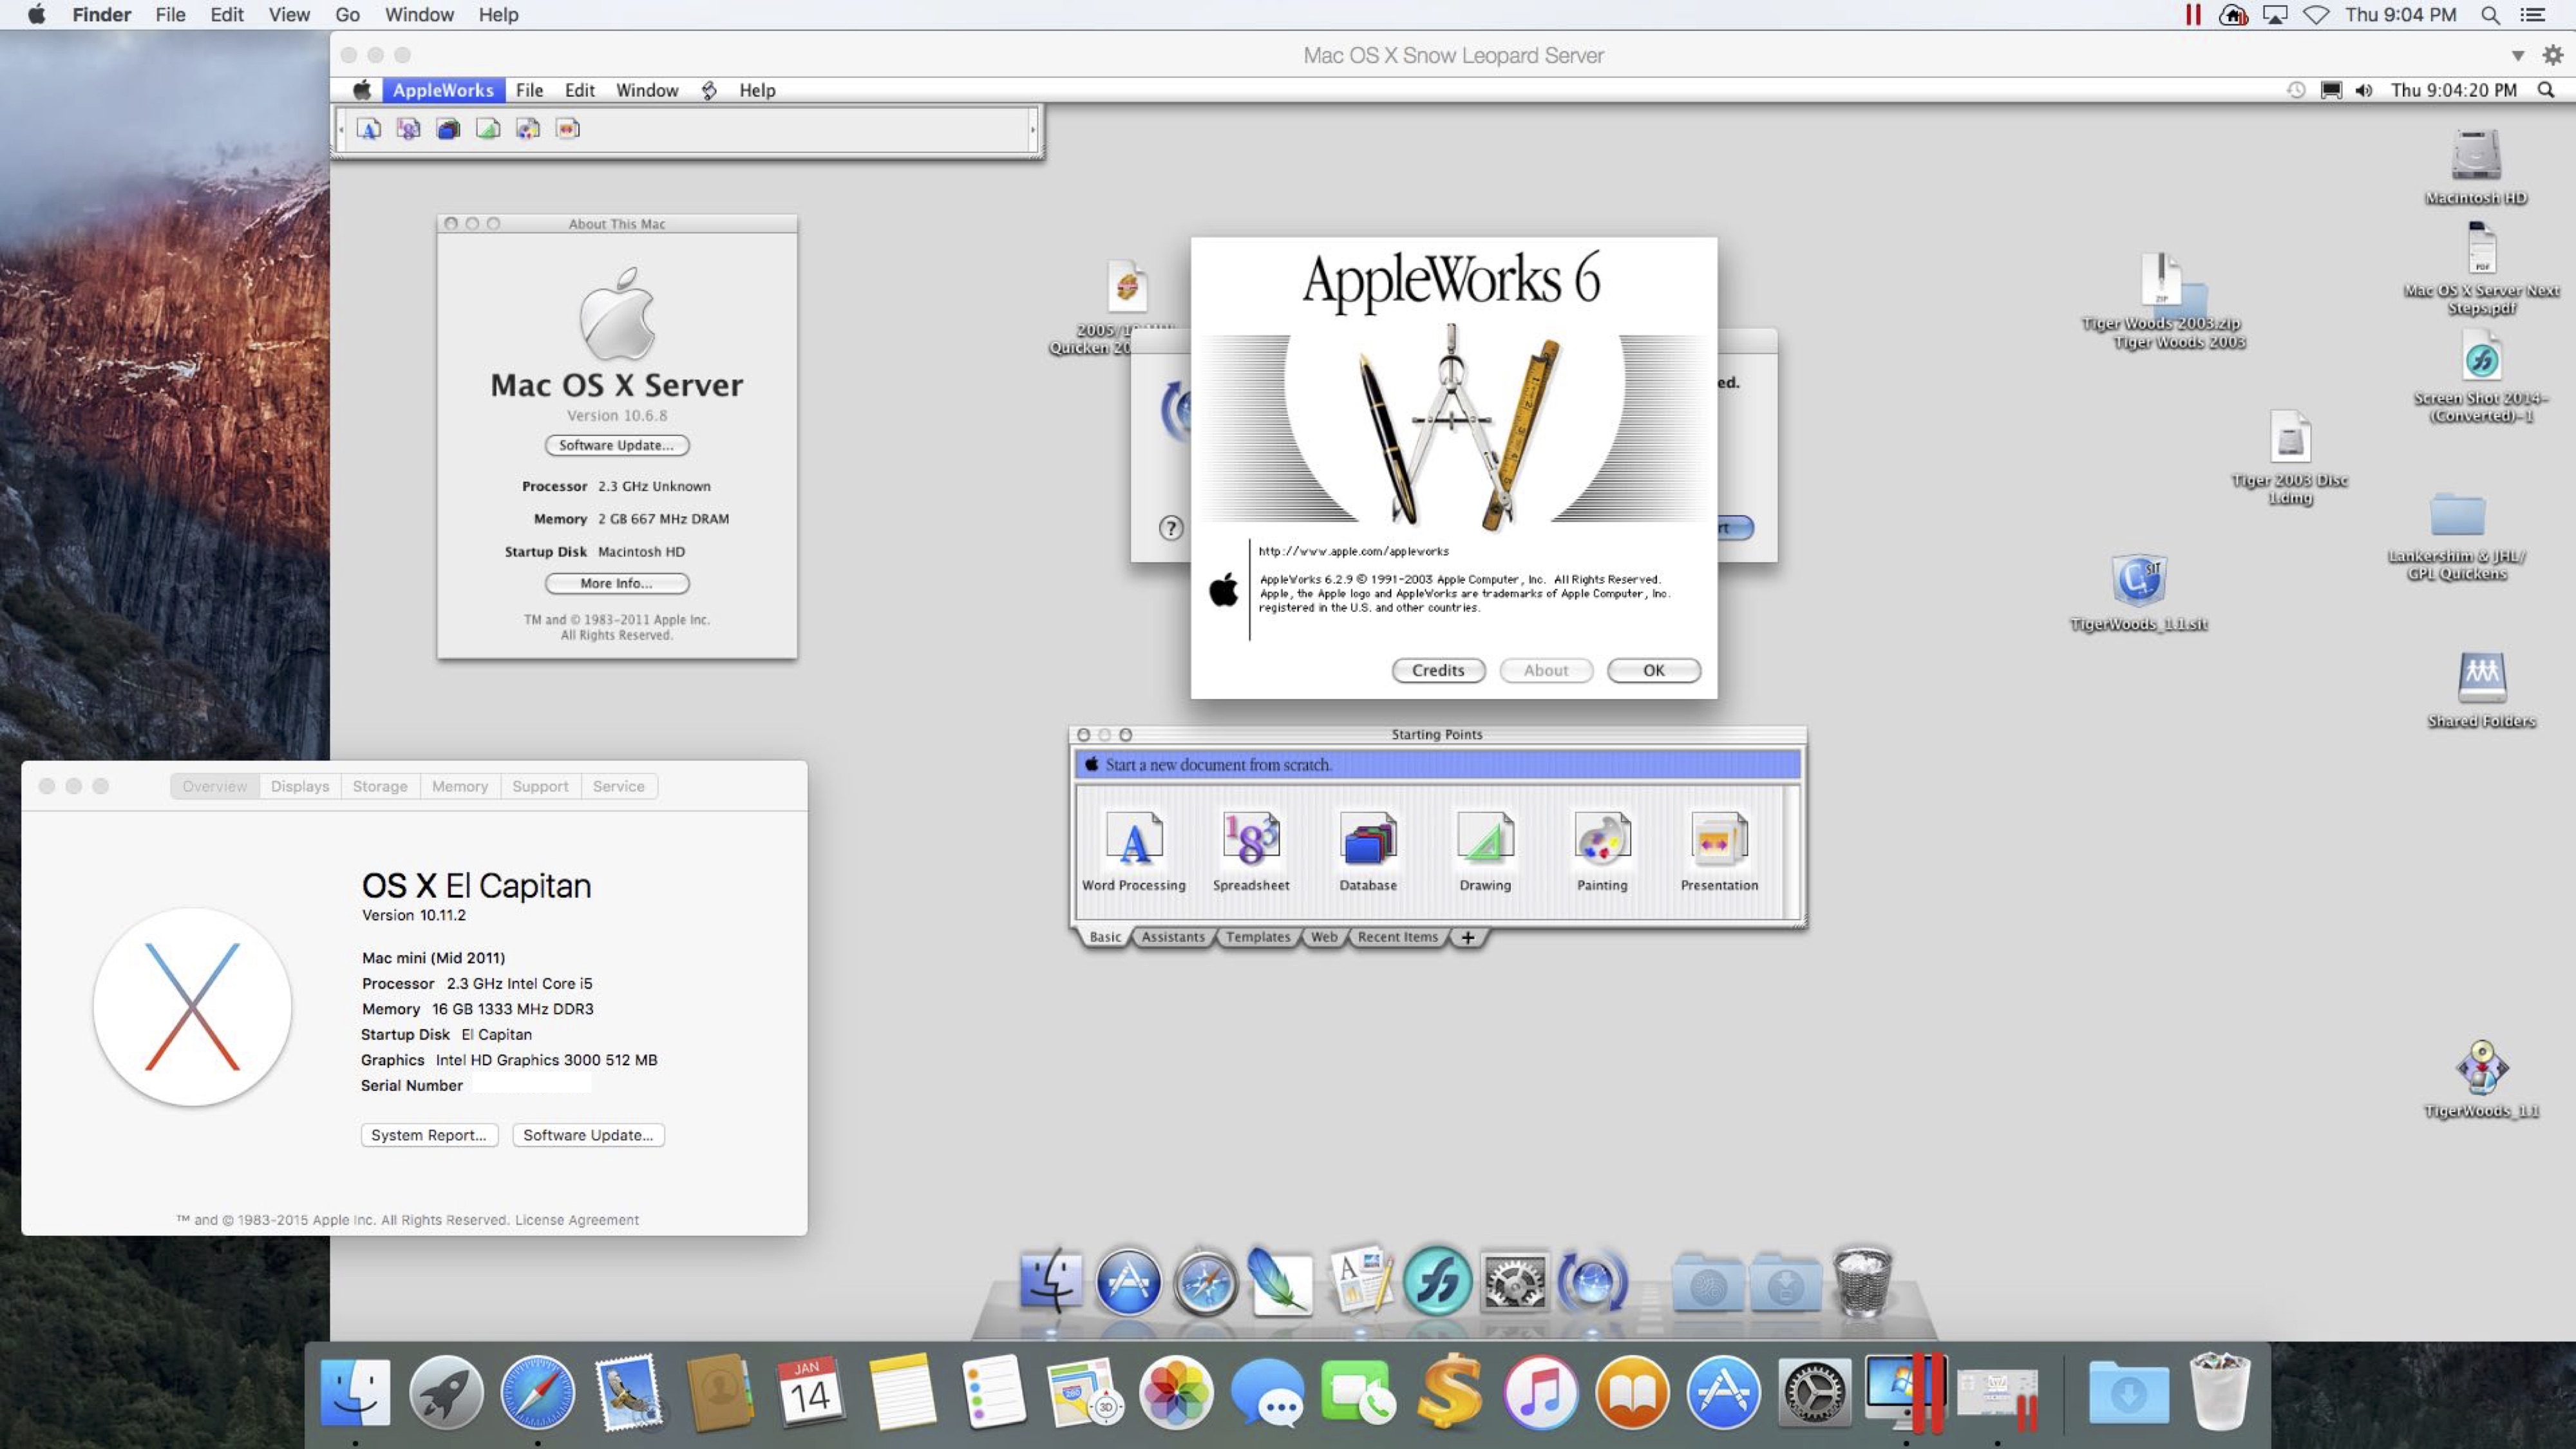This screenshot has width=2576, height=1449.
Task: Click the right scroll arrow on the button bar
Action: pos(1033,129)
